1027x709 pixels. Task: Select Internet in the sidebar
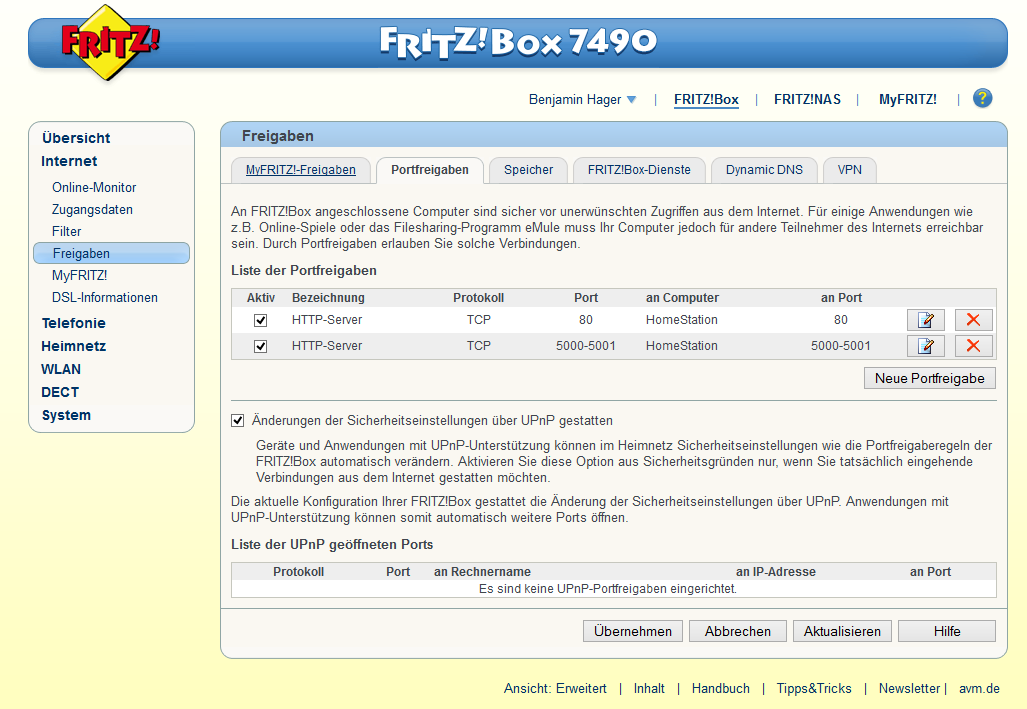point(69,161)
